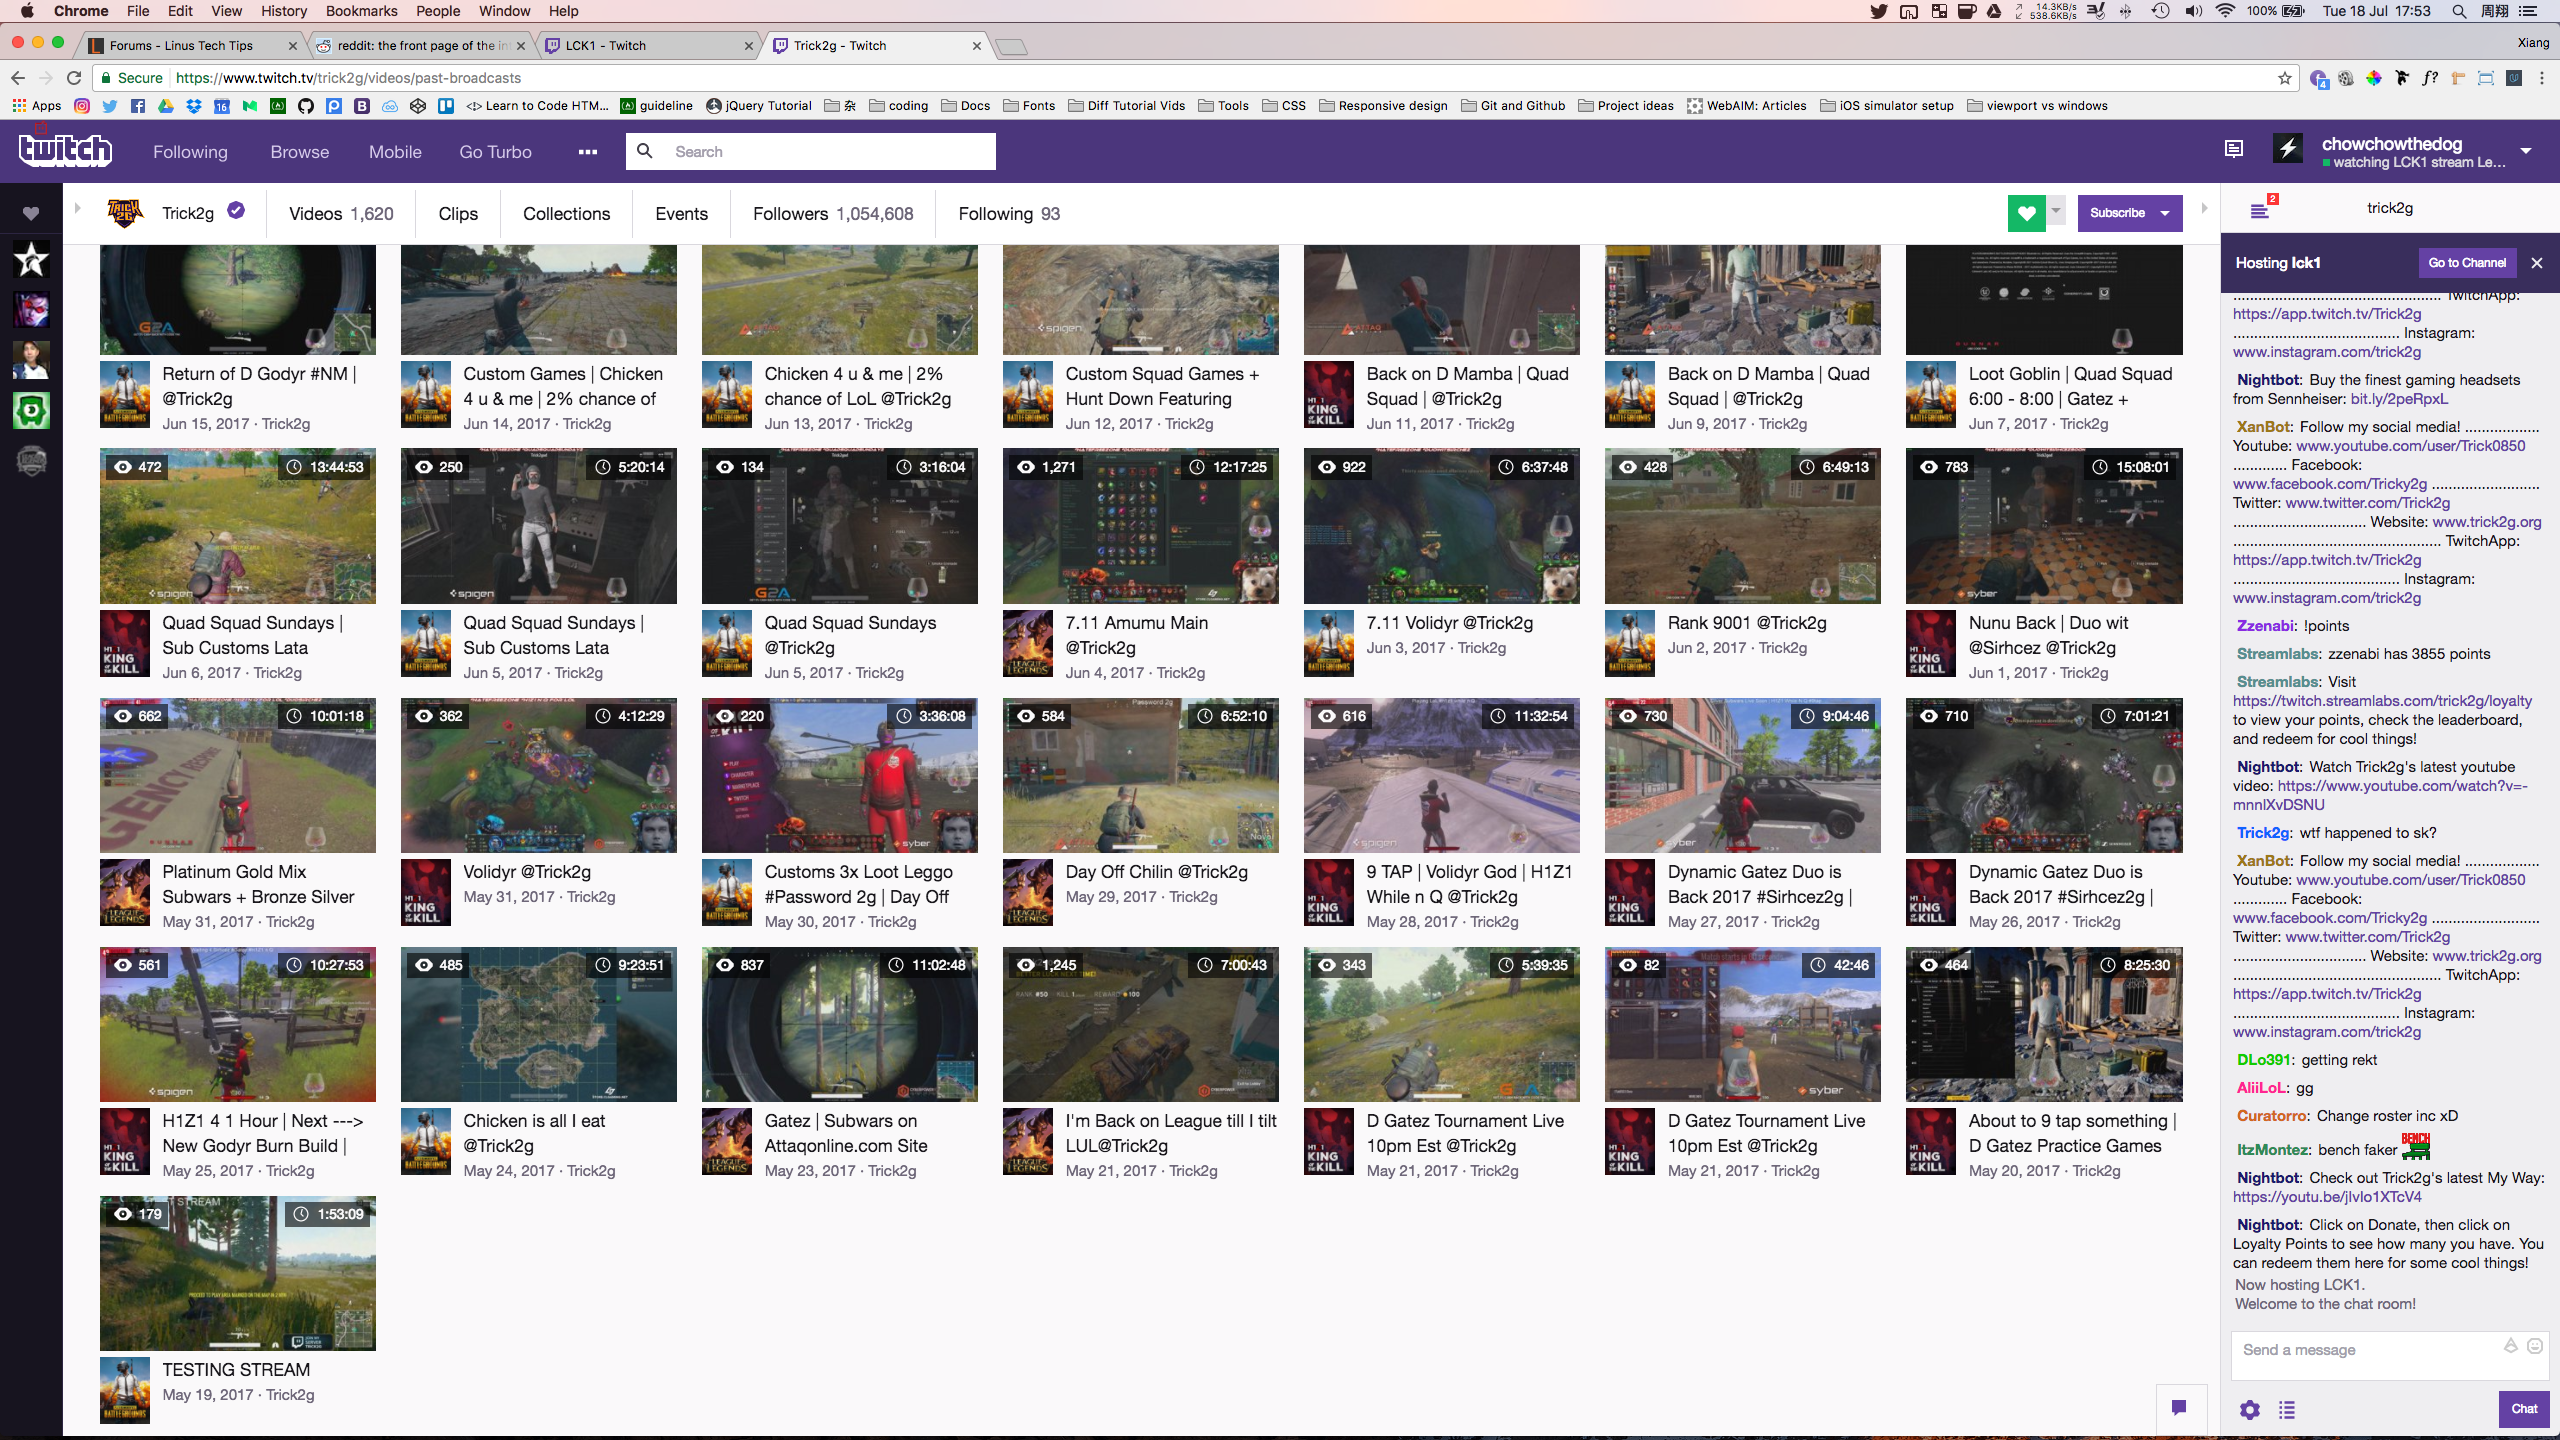Collapse the chat panel with the arrow
2560x1440 pixels.
2204,209
